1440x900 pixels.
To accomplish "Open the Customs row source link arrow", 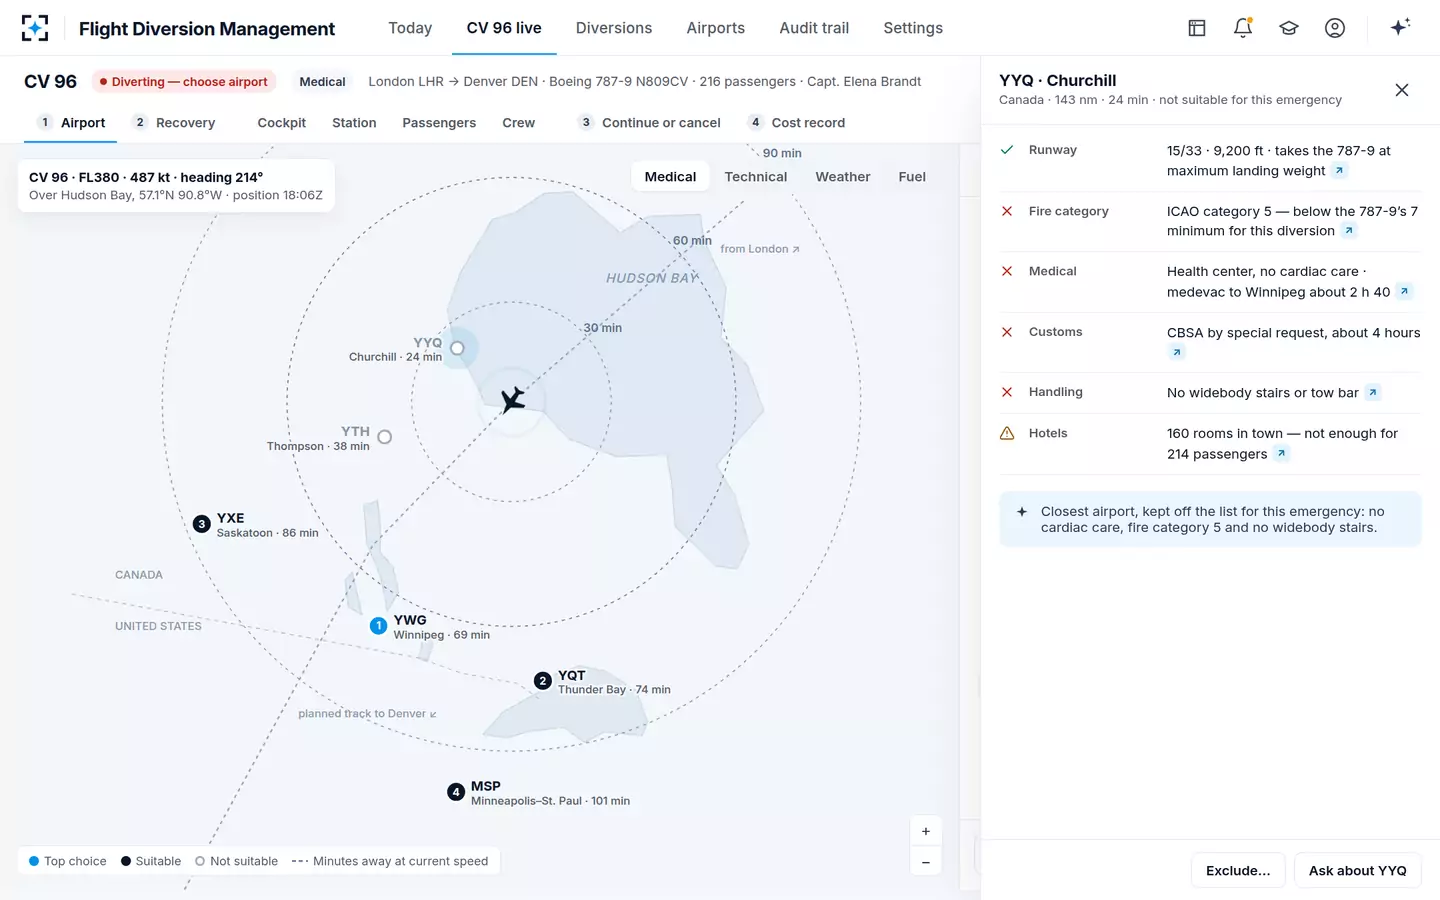I will point(1177,352).
